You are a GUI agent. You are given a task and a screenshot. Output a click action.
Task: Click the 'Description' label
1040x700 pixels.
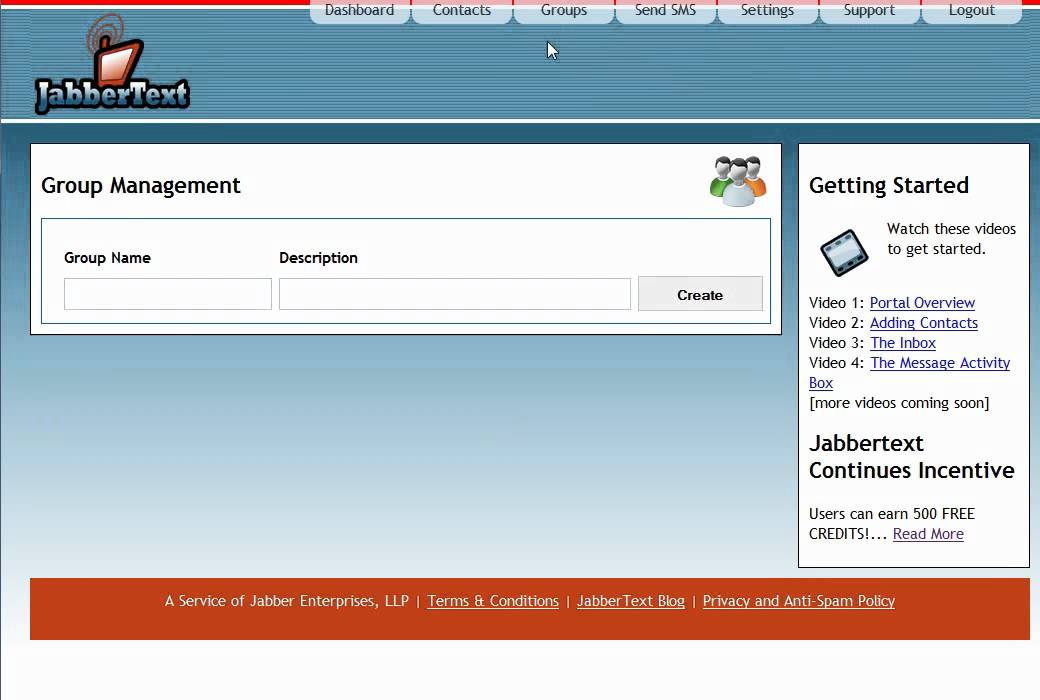[318, 258]
